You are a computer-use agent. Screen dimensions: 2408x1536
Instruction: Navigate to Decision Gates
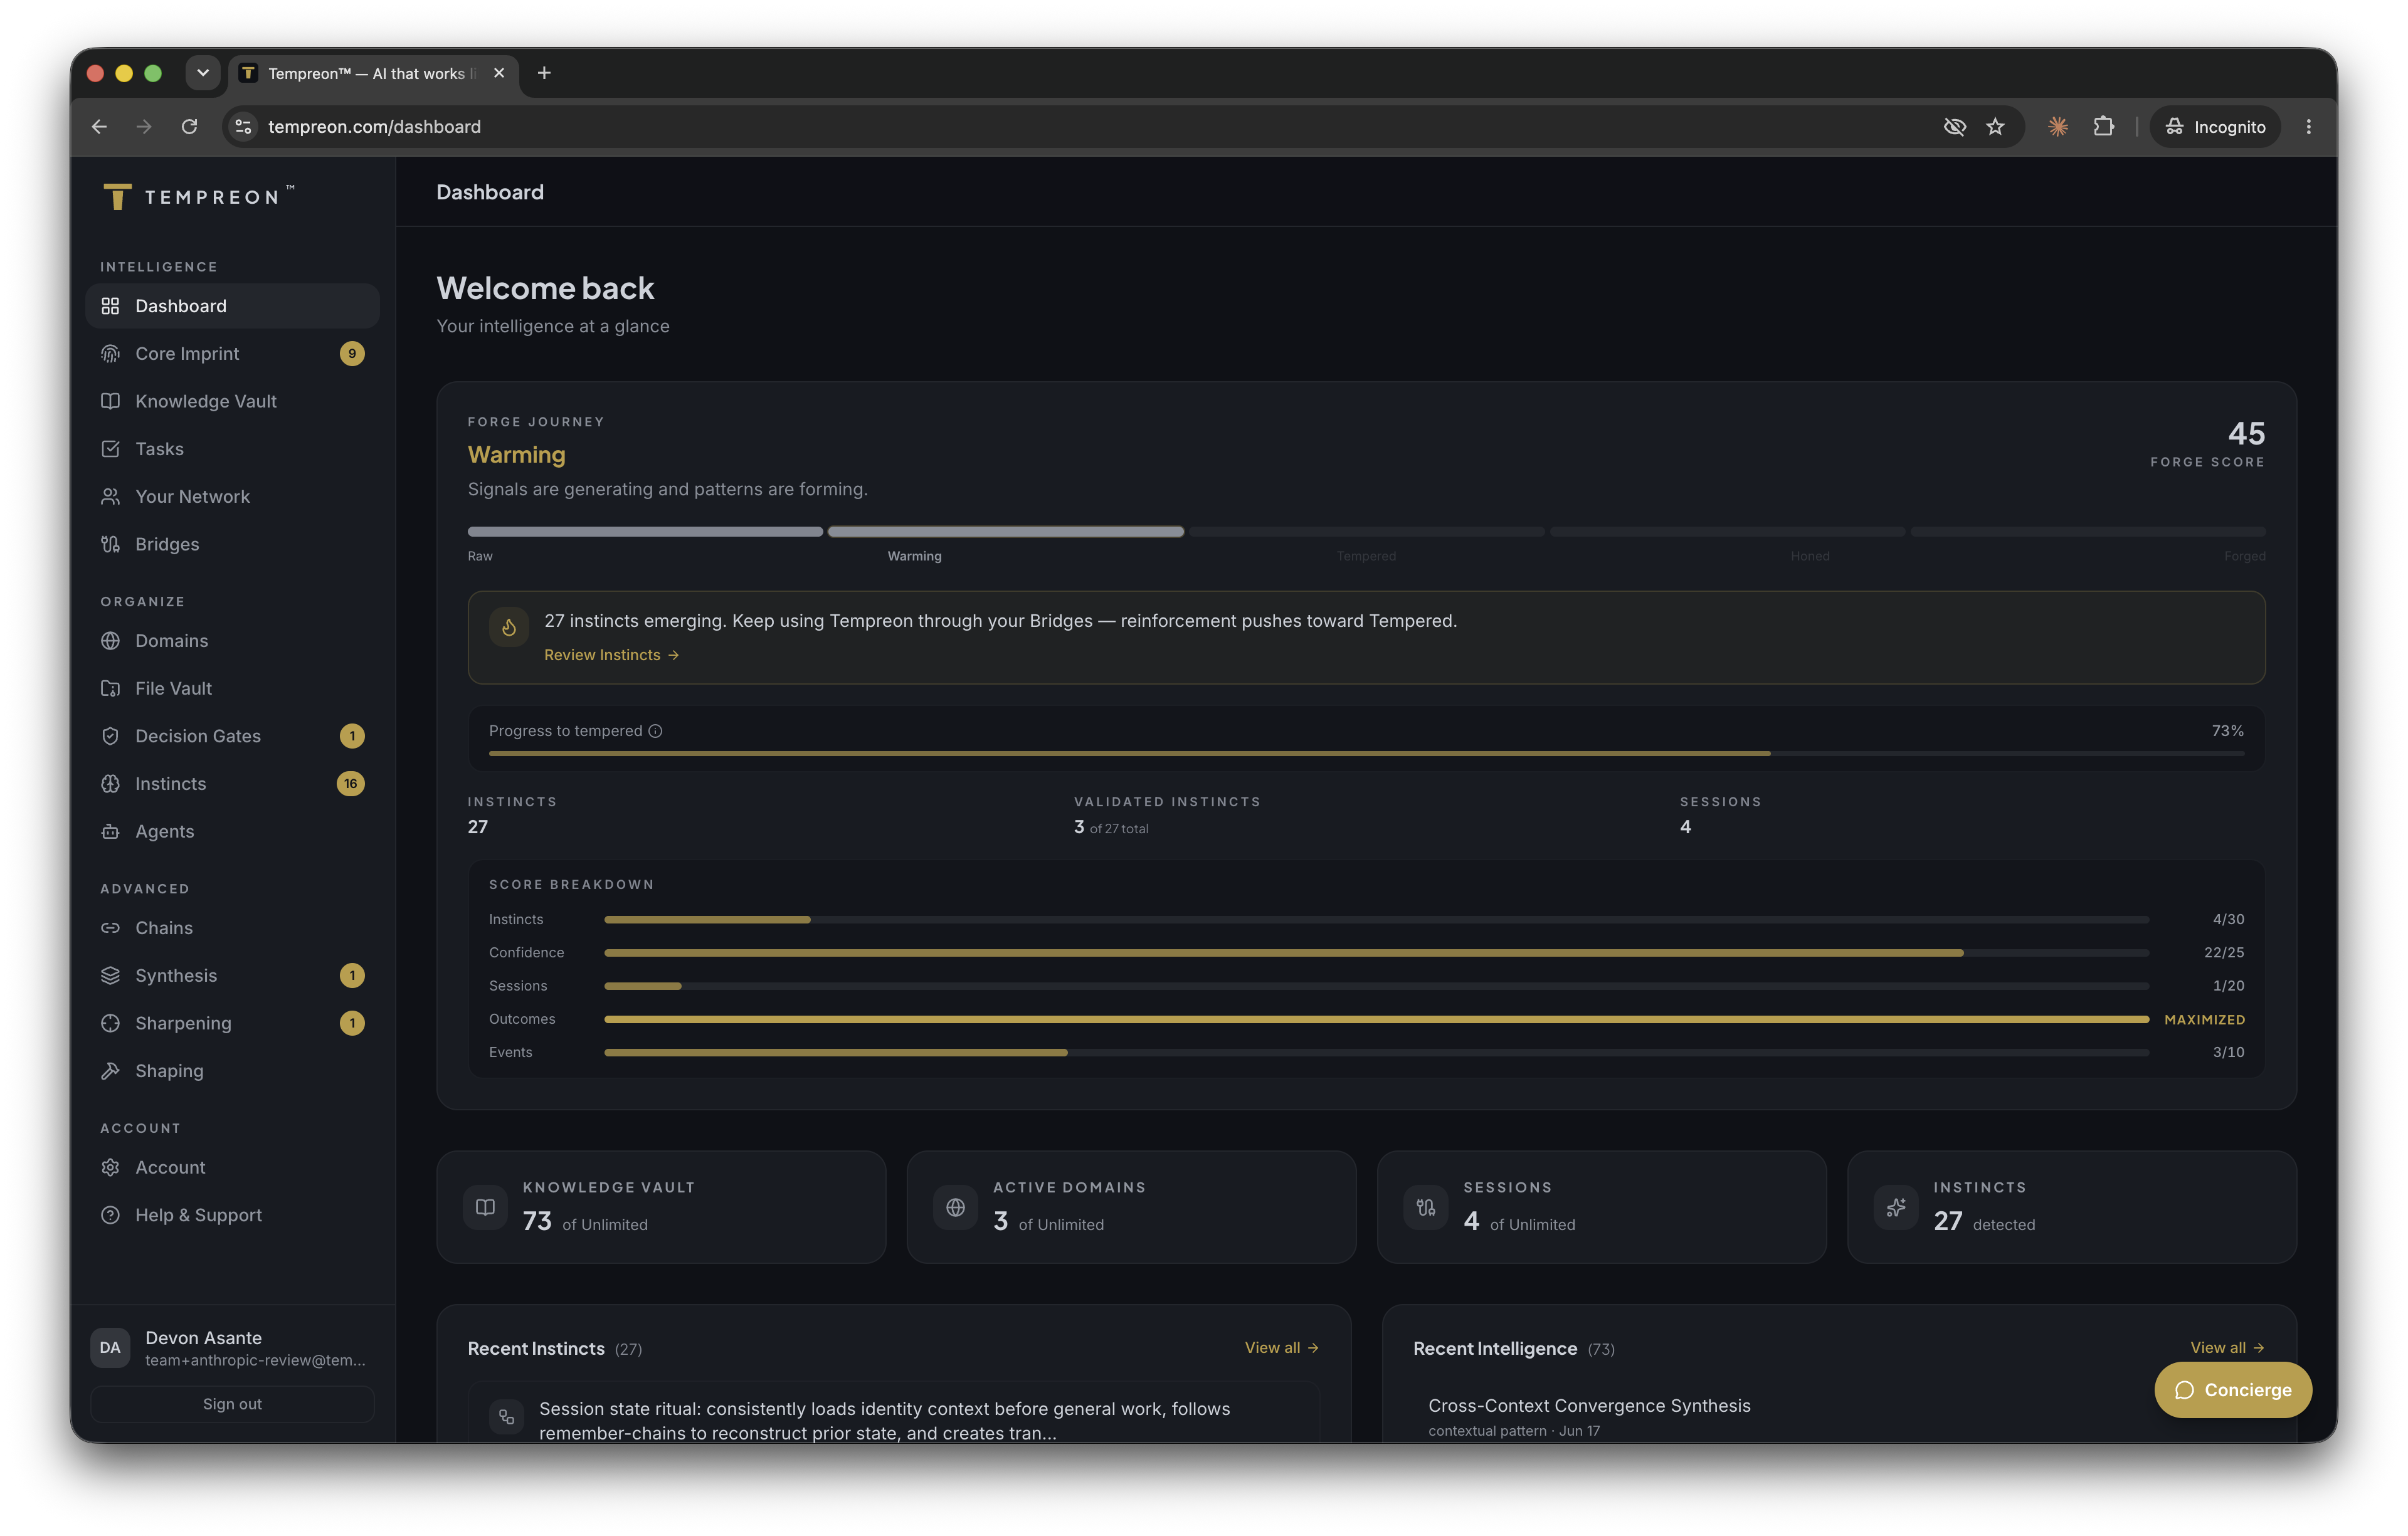232,736
